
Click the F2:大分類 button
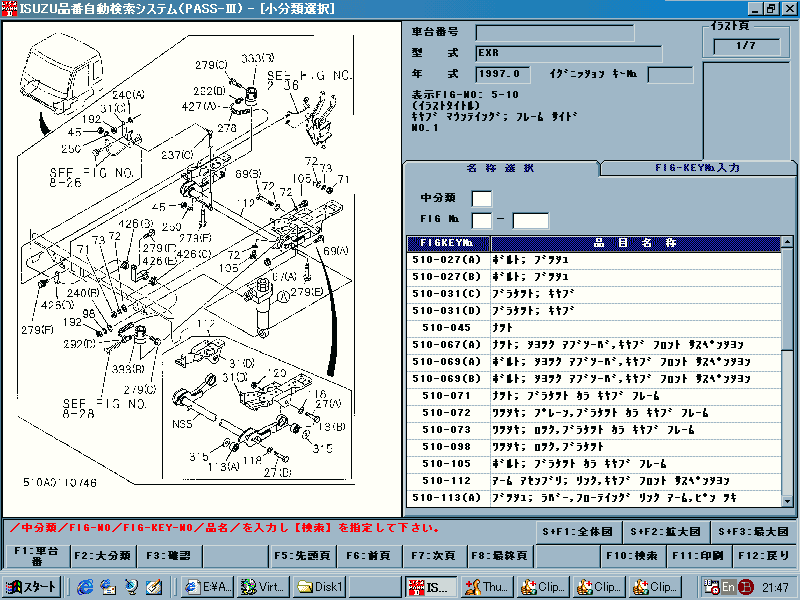[x=104, y=555]
